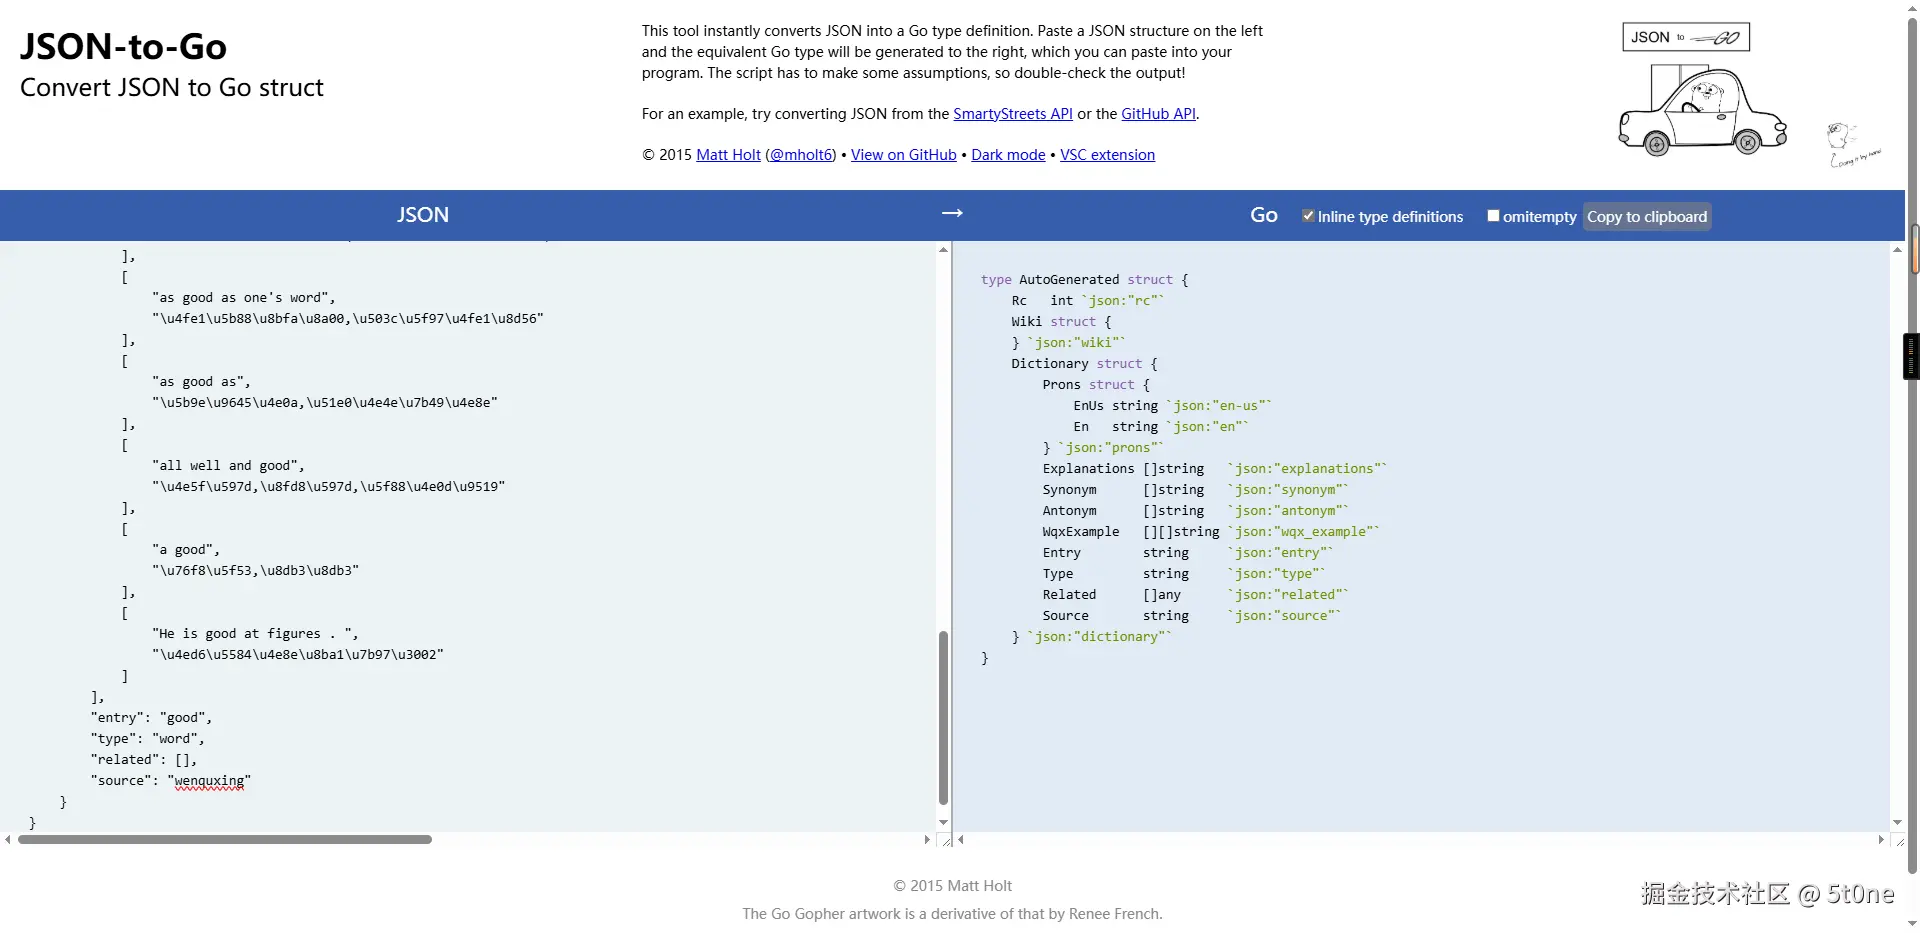
Task: Disable the Inline type definitions checkbox
Action: pos(1306,215)
